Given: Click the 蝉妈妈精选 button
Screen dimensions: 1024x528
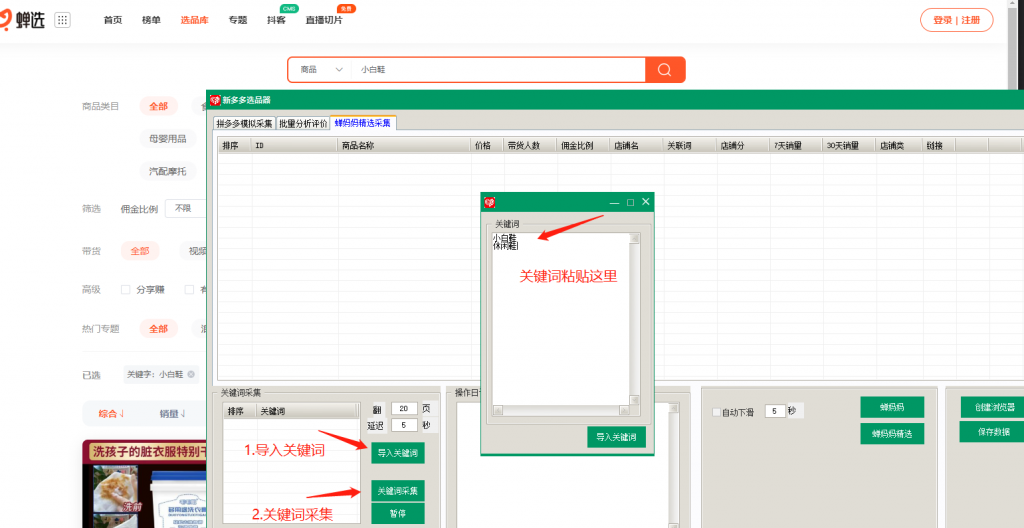Looking at the screenshot, I should (892, 433).
